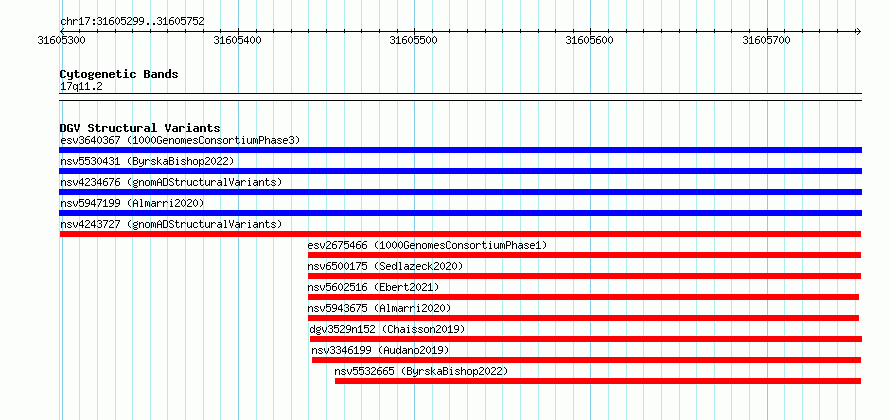Select the nsv4243727 (gnomADStructuralVariants) label
Screen dimensions: 890x420
(171, 224)
